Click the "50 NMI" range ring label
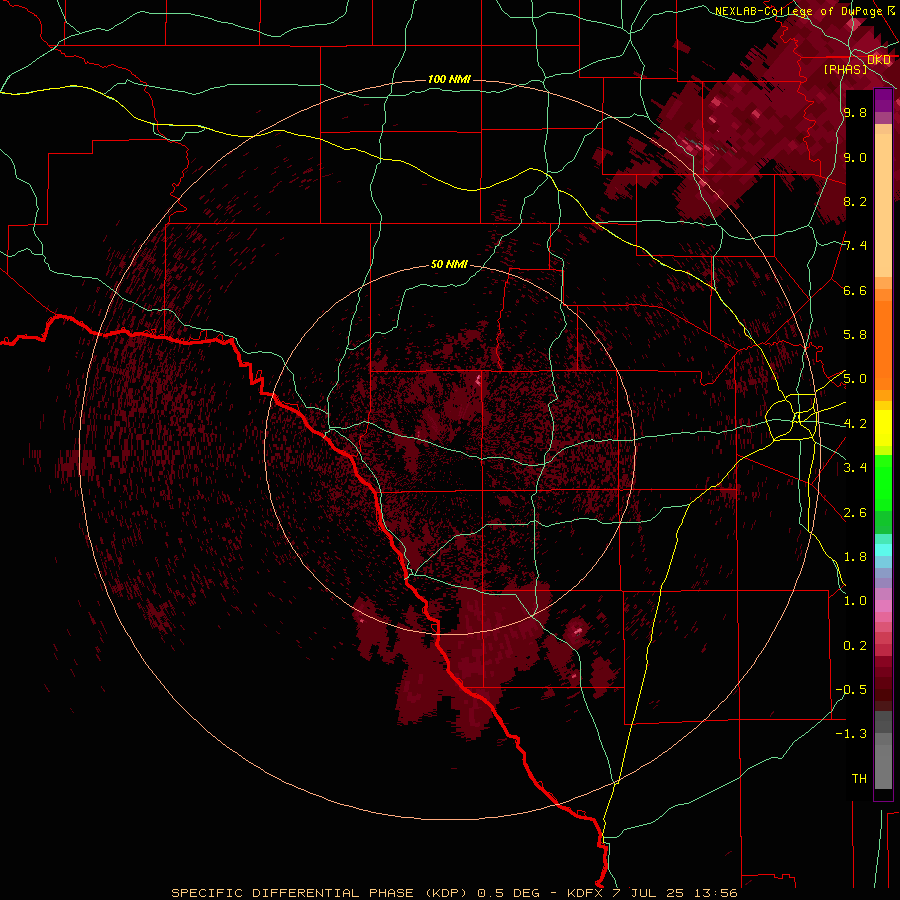Viewport: 900px width, 900px height. 449,264
